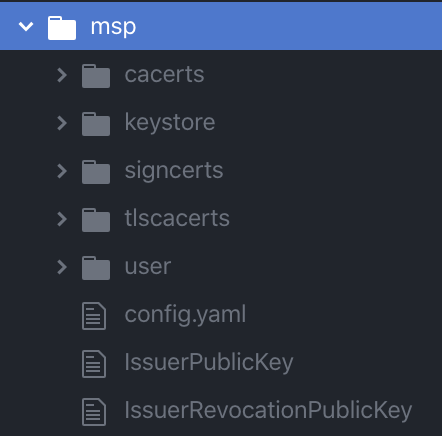Click the msp folder icon
Image resolution: width=442 pixels, height=436 pixels.
click(62, 28)
